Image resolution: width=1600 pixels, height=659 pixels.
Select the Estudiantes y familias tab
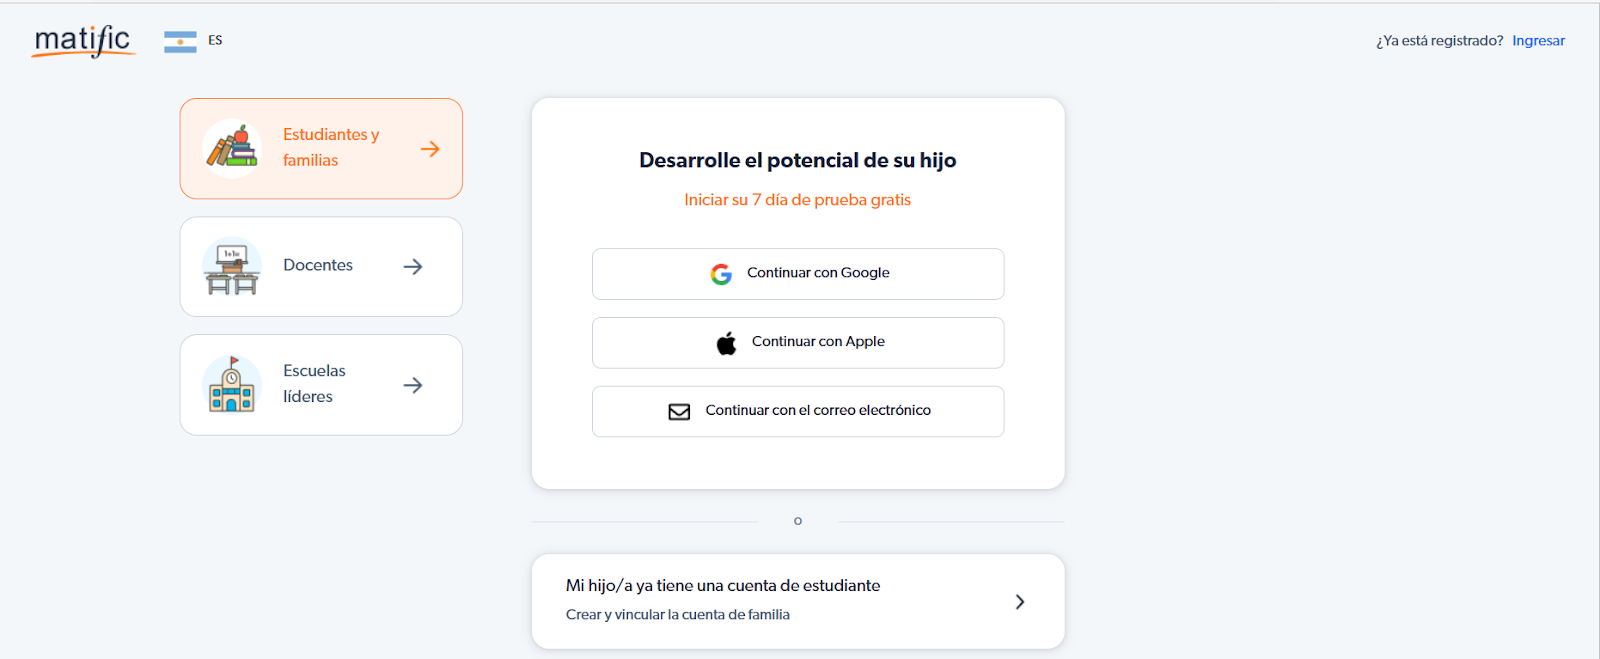point(321,148)
